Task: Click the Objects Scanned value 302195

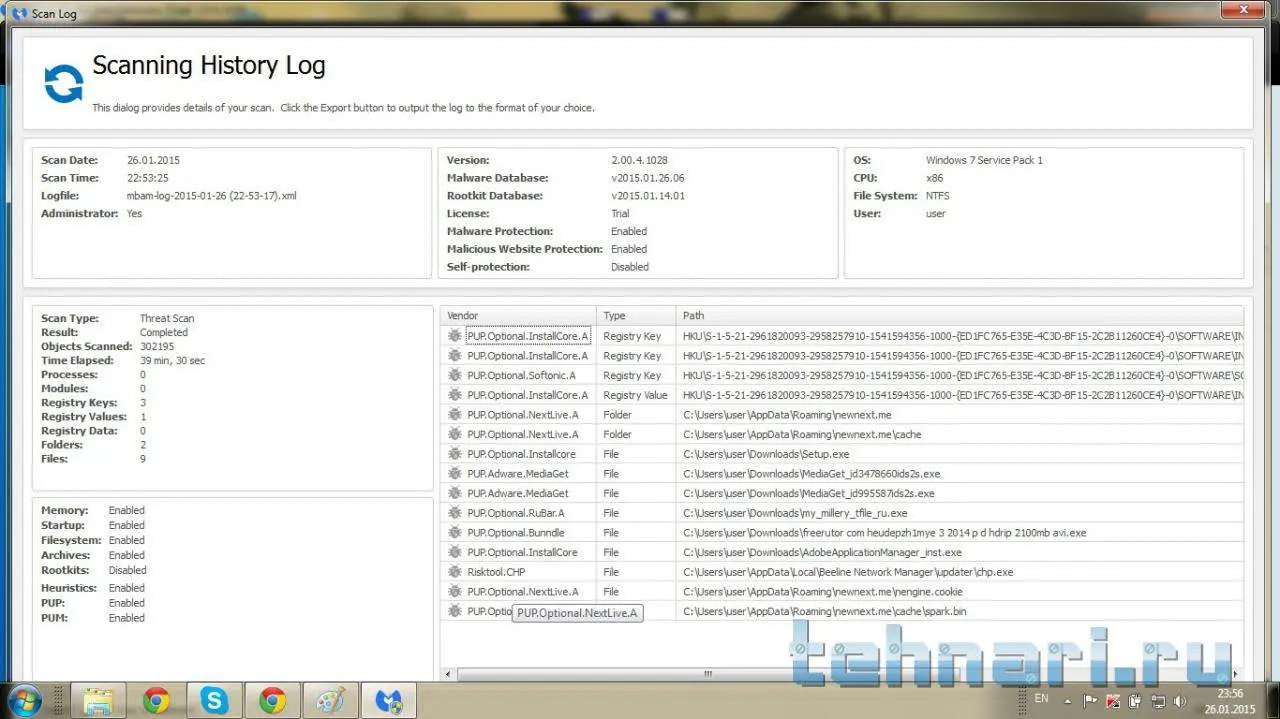Action: (157, 346)
